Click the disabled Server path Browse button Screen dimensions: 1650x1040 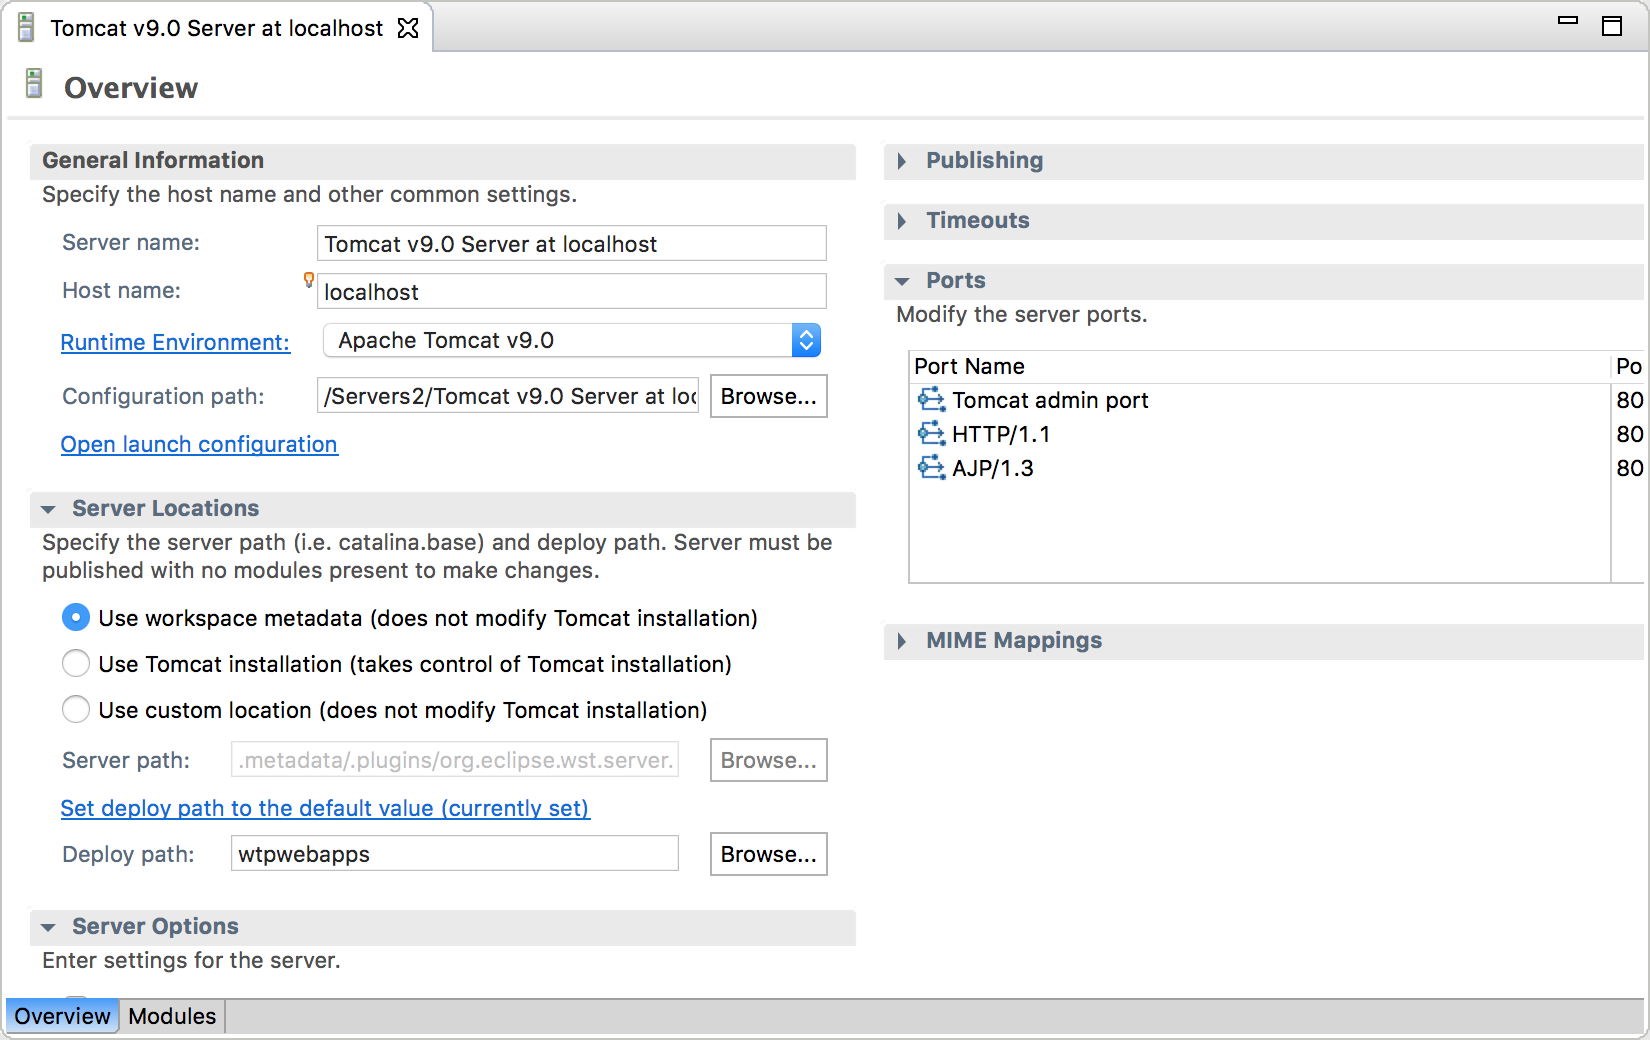pos(768,760)
